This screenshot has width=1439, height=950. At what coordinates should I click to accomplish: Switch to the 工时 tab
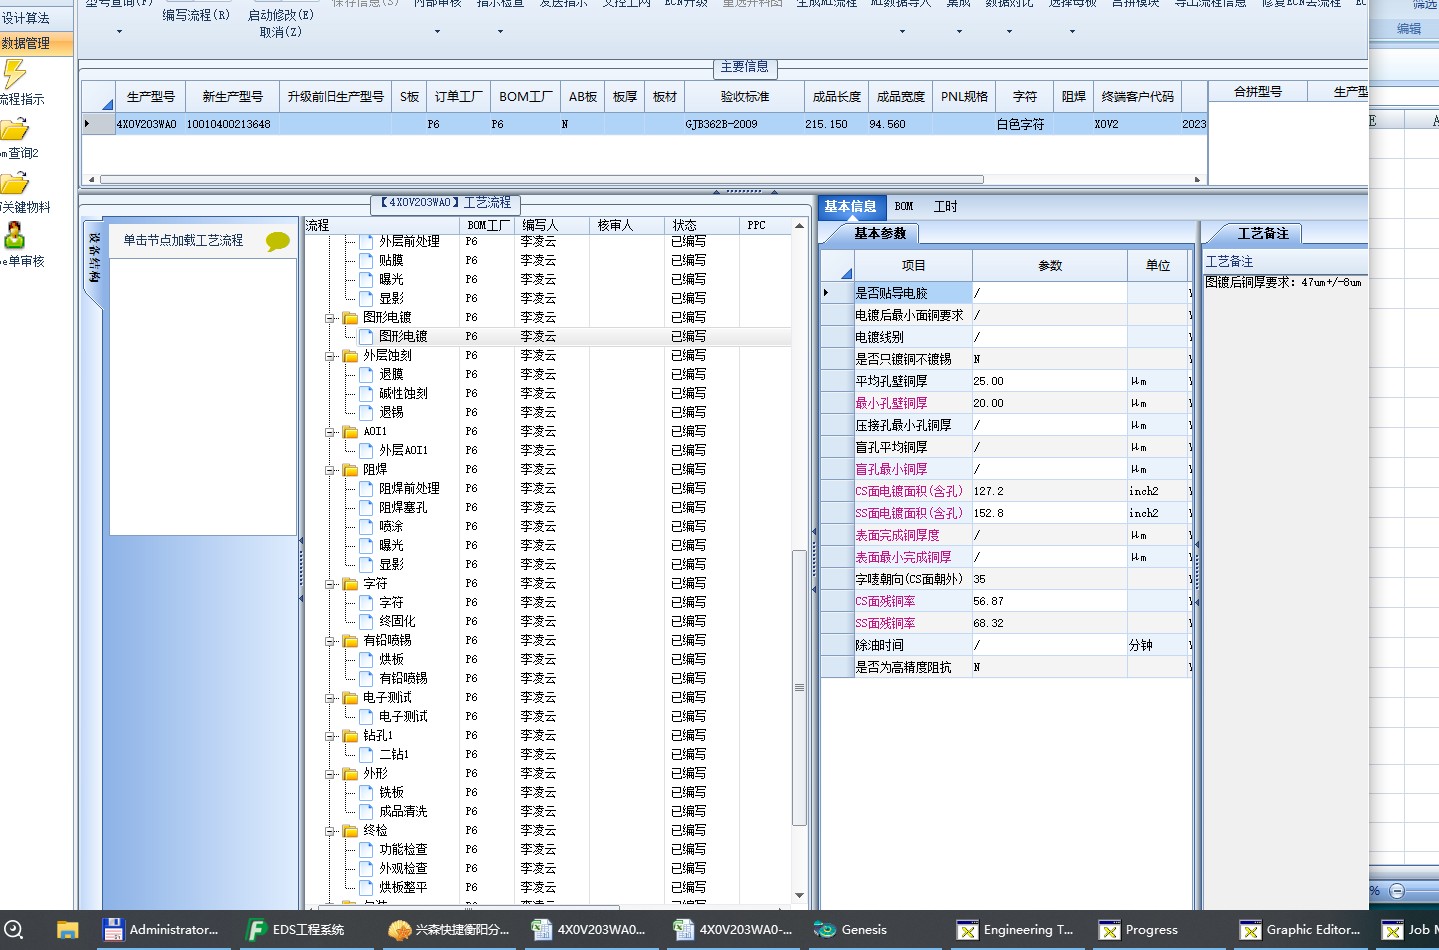[945, 206]
